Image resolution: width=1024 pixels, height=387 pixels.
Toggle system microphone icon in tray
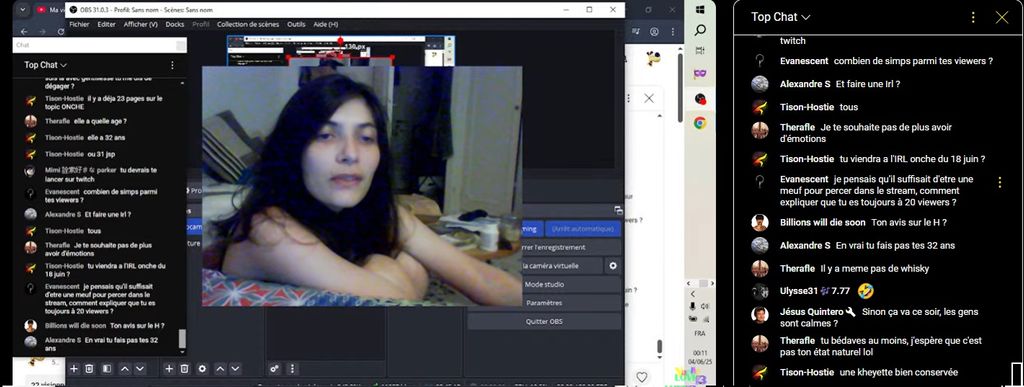(x=692, y=306)
